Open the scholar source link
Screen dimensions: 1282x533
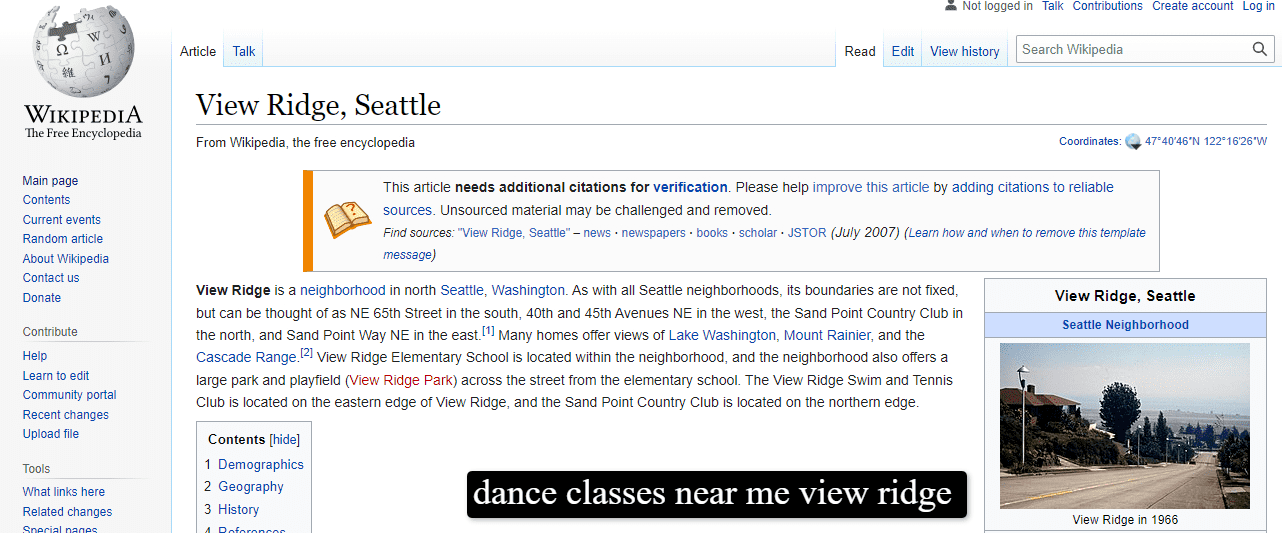pos(758,233)
